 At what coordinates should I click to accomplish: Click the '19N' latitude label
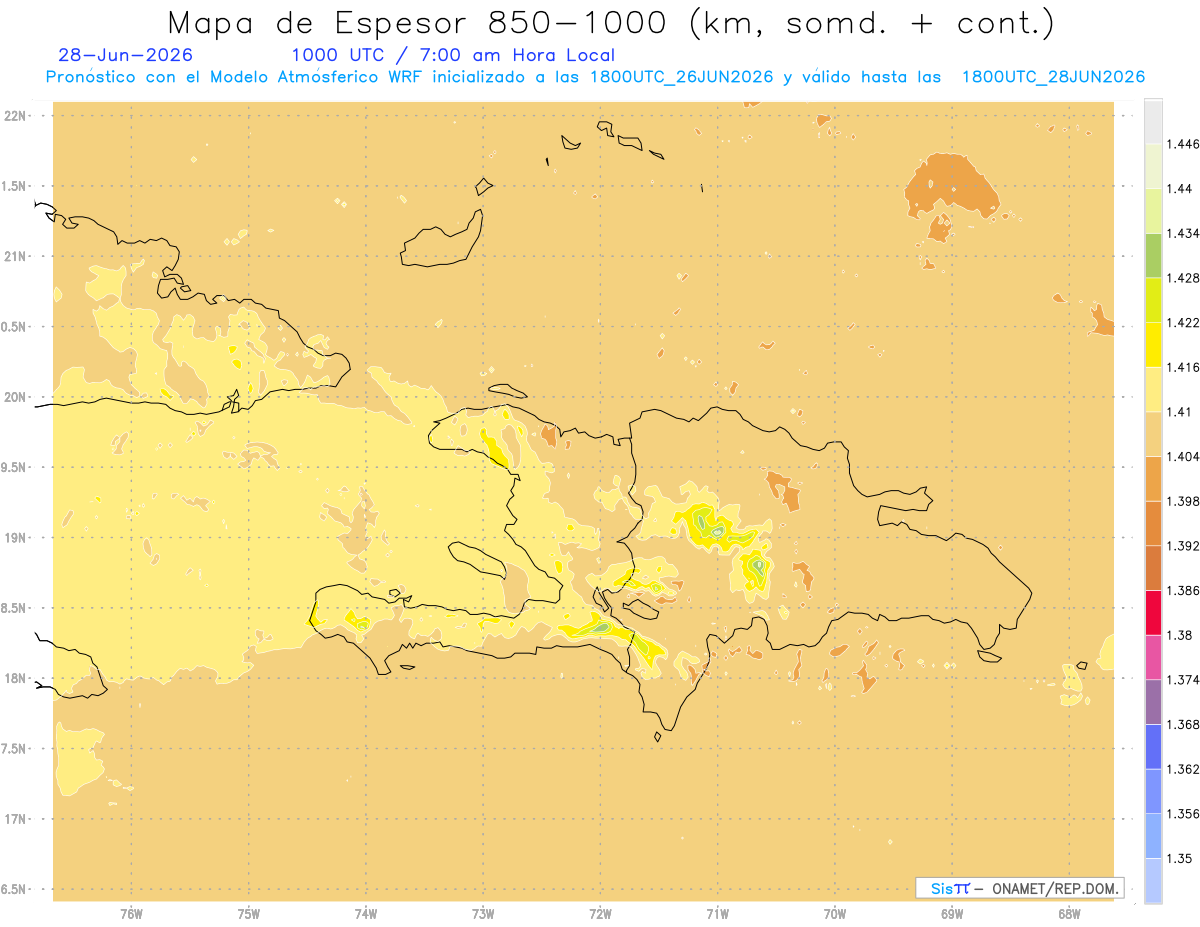click(x=14, y=537)
